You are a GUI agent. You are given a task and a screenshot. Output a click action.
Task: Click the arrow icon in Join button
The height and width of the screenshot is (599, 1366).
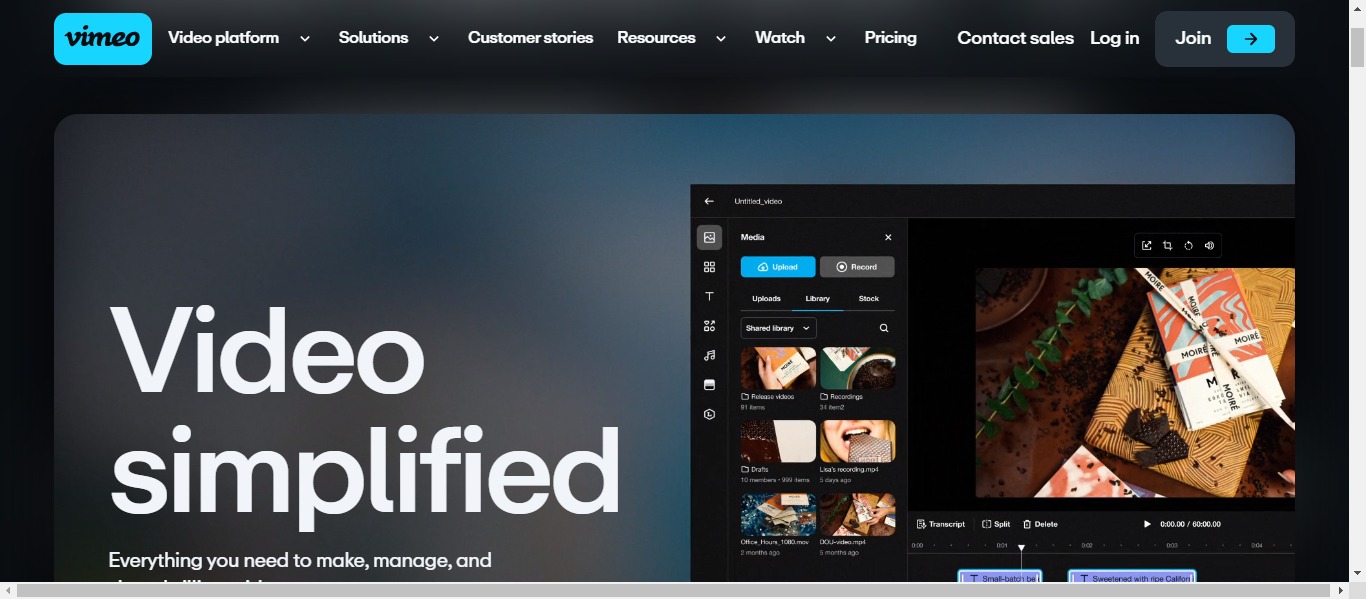pos(1251,39)
